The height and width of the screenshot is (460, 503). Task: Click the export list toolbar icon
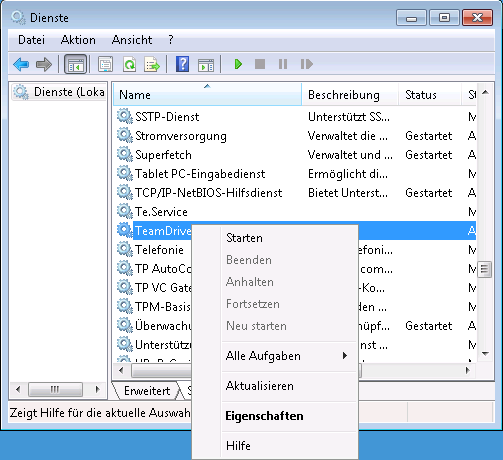(152, 64)
